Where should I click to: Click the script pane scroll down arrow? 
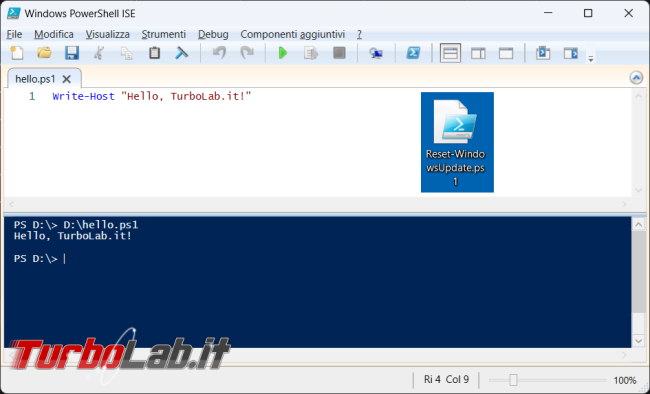coord(638,190)
